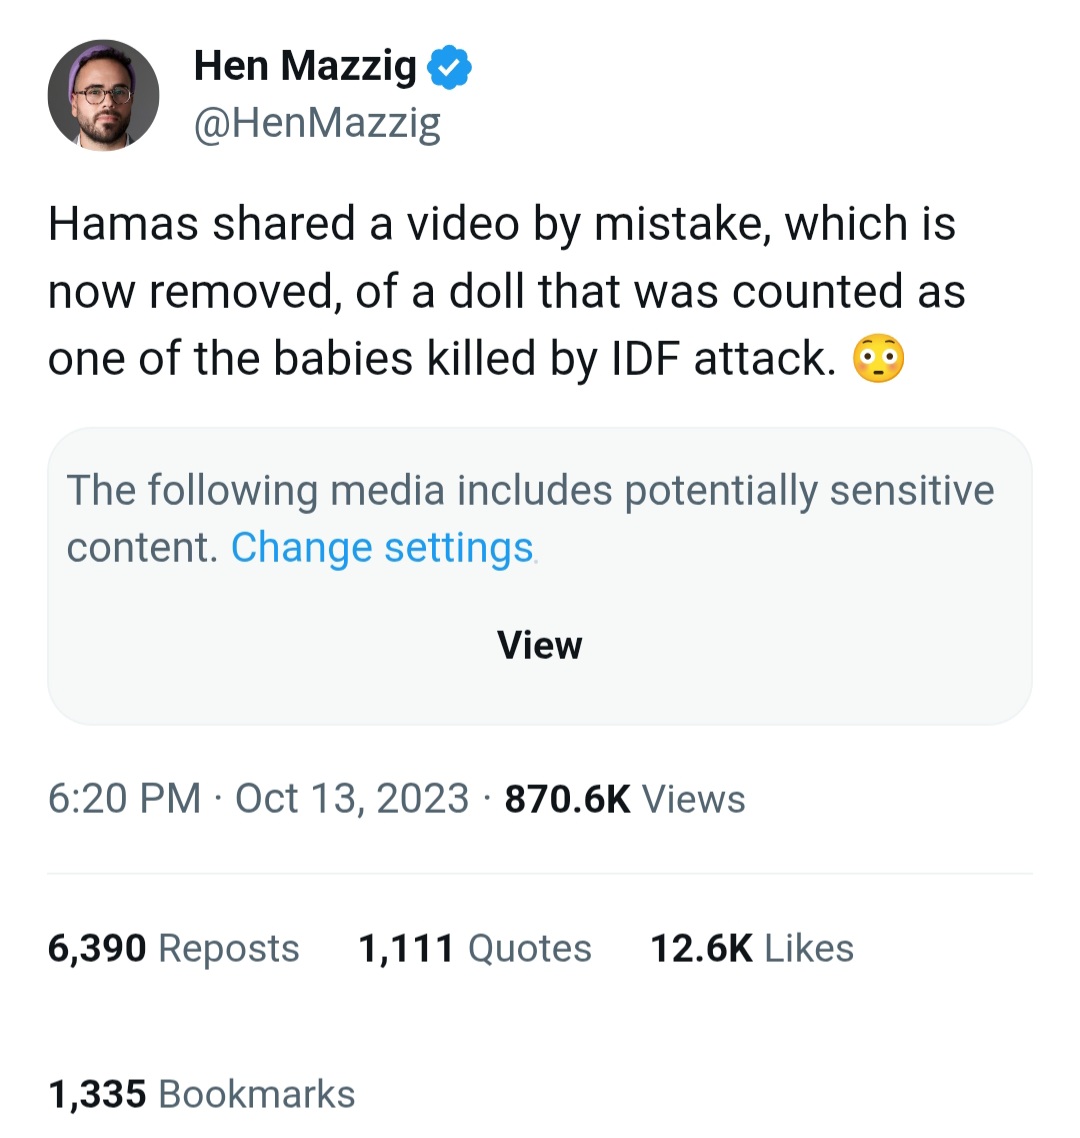
Task: Click the blue verified checkmark badge
Action: [449, 68]
